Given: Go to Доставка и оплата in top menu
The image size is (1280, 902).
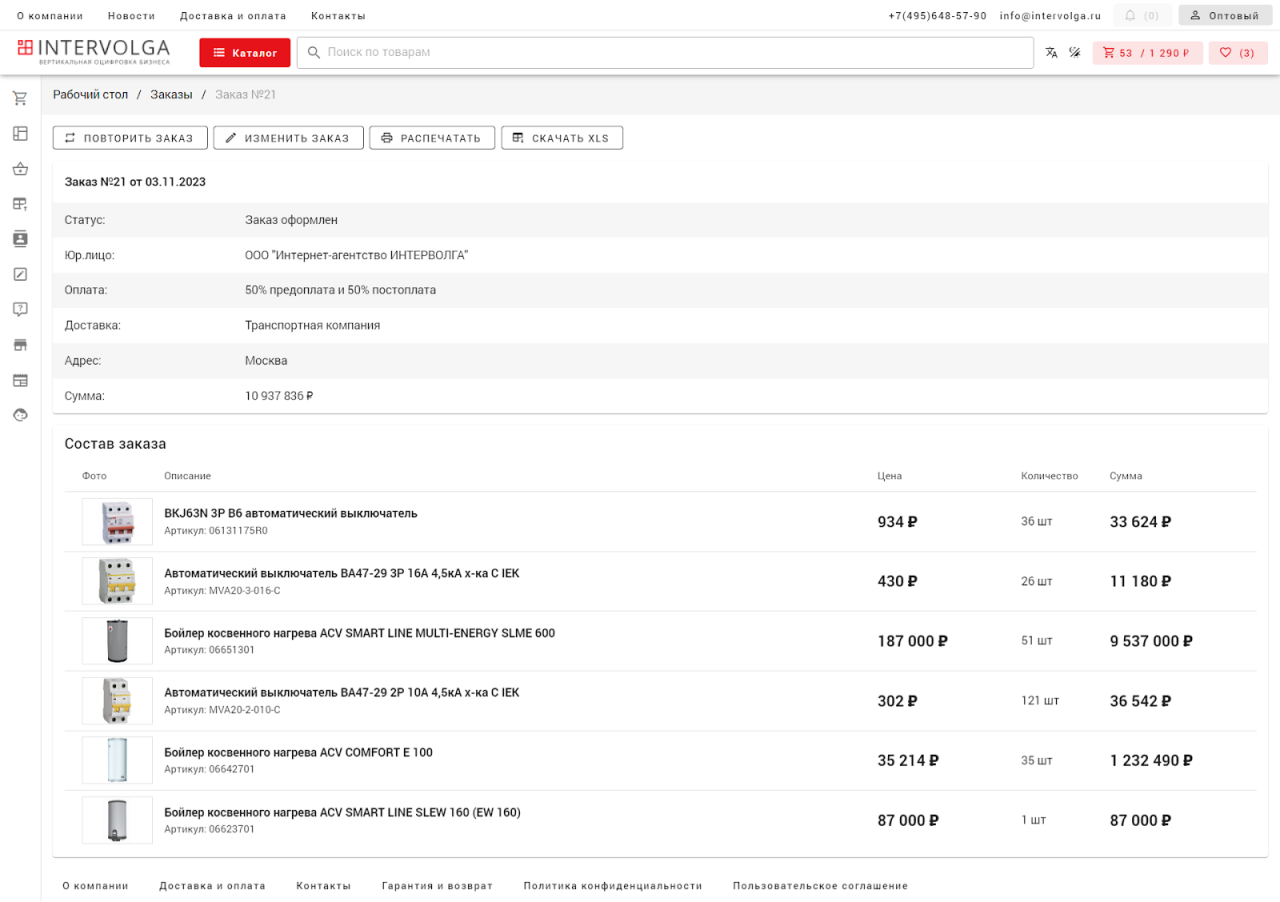Looking at the screenshot, I should click(x=233, y=16).
